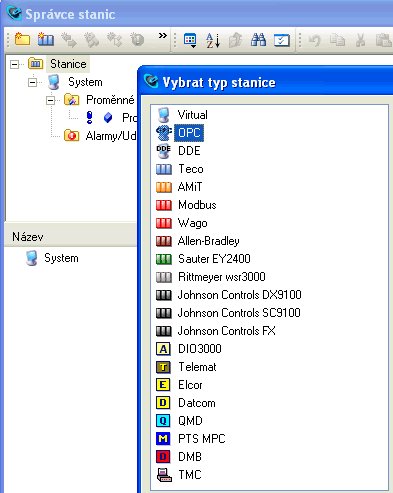Choose Rittmeyer wsr3000 station type
The height and width of the screenshot is (493, 393).
tap(222, 277)
